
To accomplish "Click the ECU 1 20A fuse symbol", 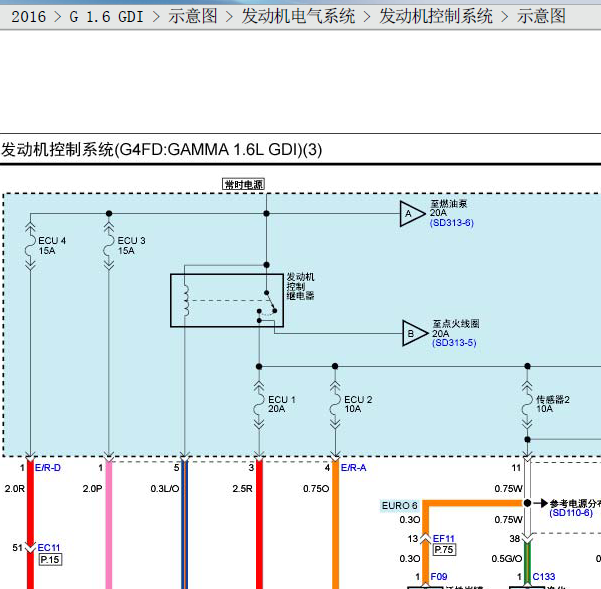I will point(259,404).
